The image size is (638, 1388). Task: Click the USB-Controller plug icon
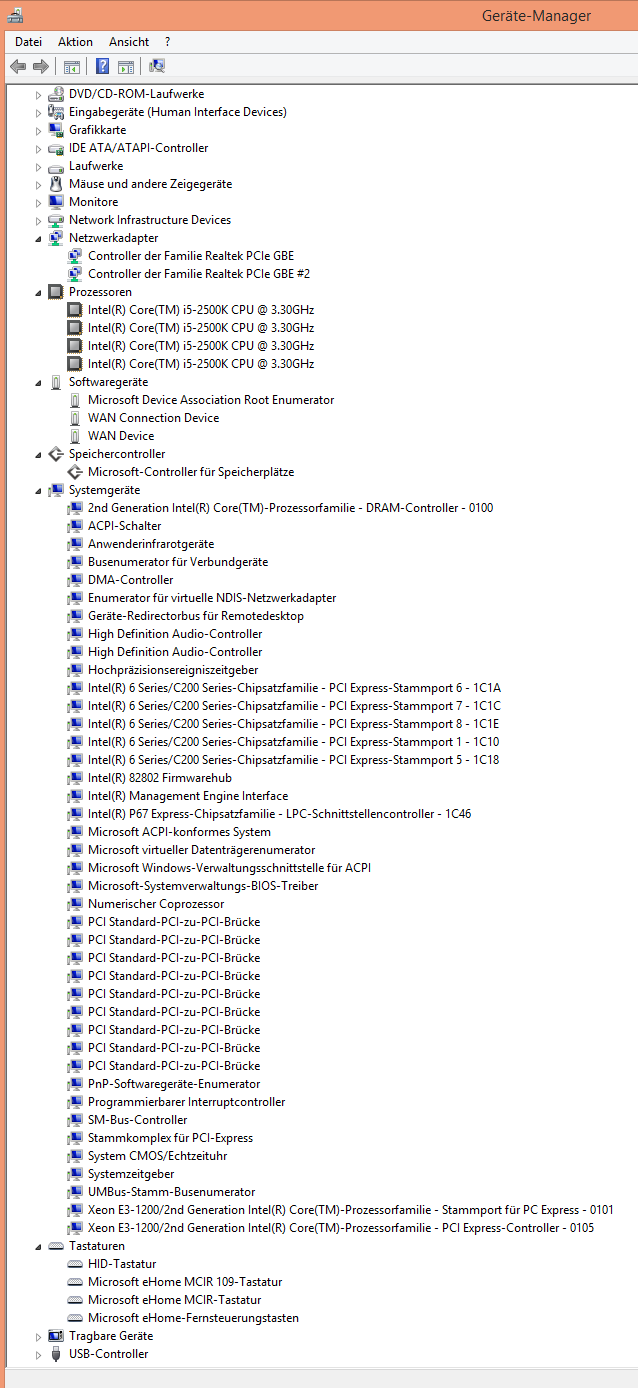(x=56, y=1354)
